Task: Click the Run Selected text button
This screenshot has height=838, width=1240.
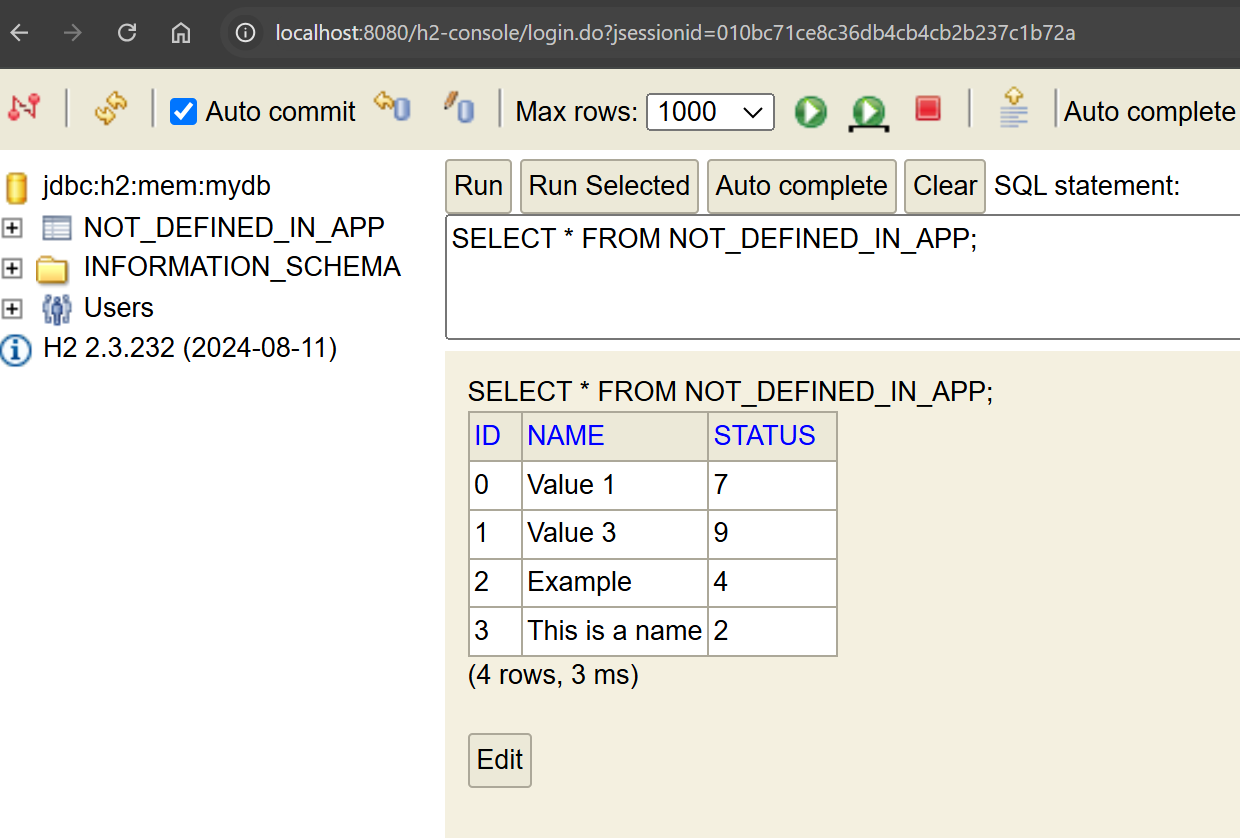Action: (x=609, y=186)
